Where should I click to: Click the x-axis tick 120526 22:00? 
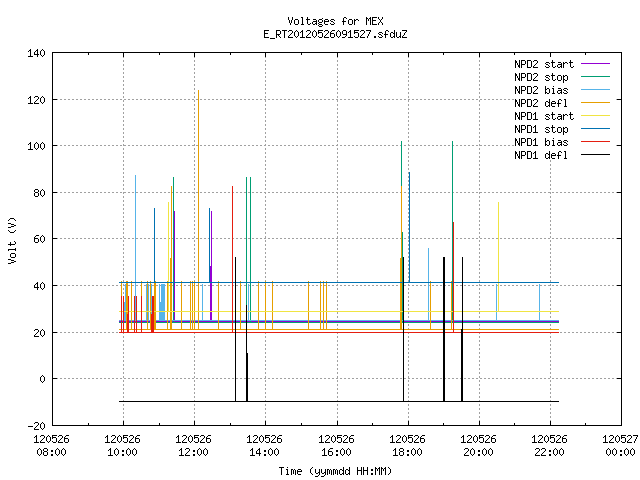(x=549, y=446)
